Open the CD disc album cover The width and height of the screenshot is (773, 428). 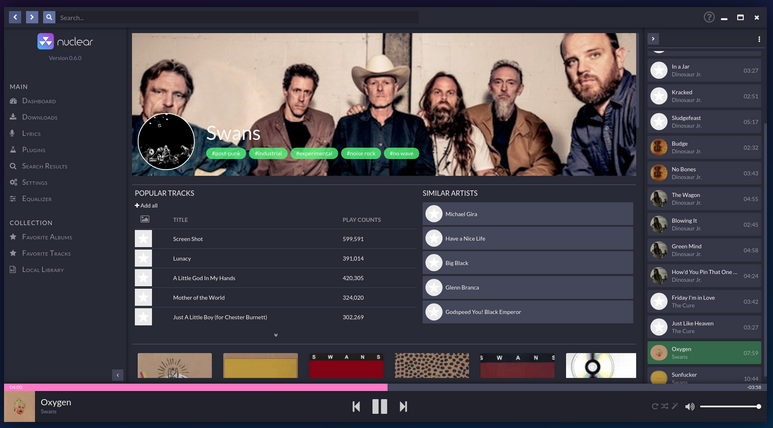point(601,365)
